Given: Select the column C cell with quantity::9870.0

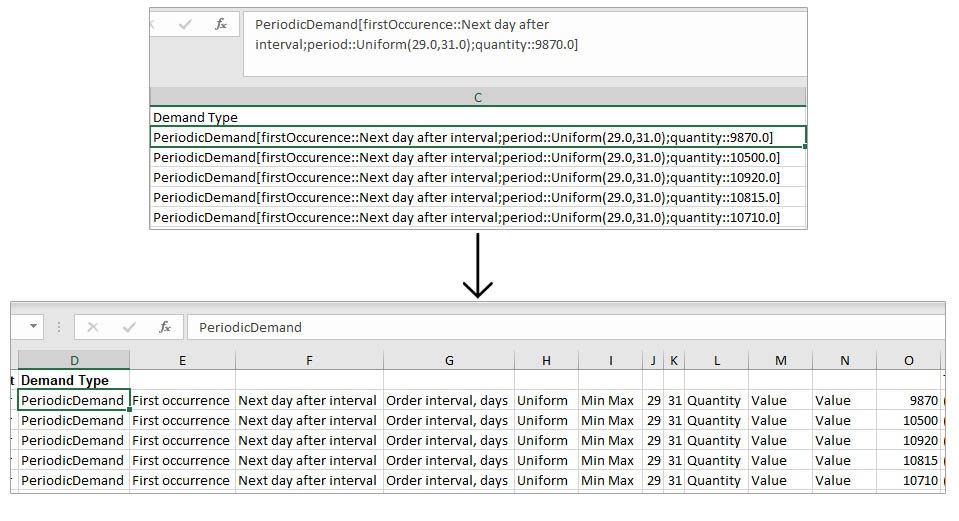Looking at the screenshot, I should 478,137.
